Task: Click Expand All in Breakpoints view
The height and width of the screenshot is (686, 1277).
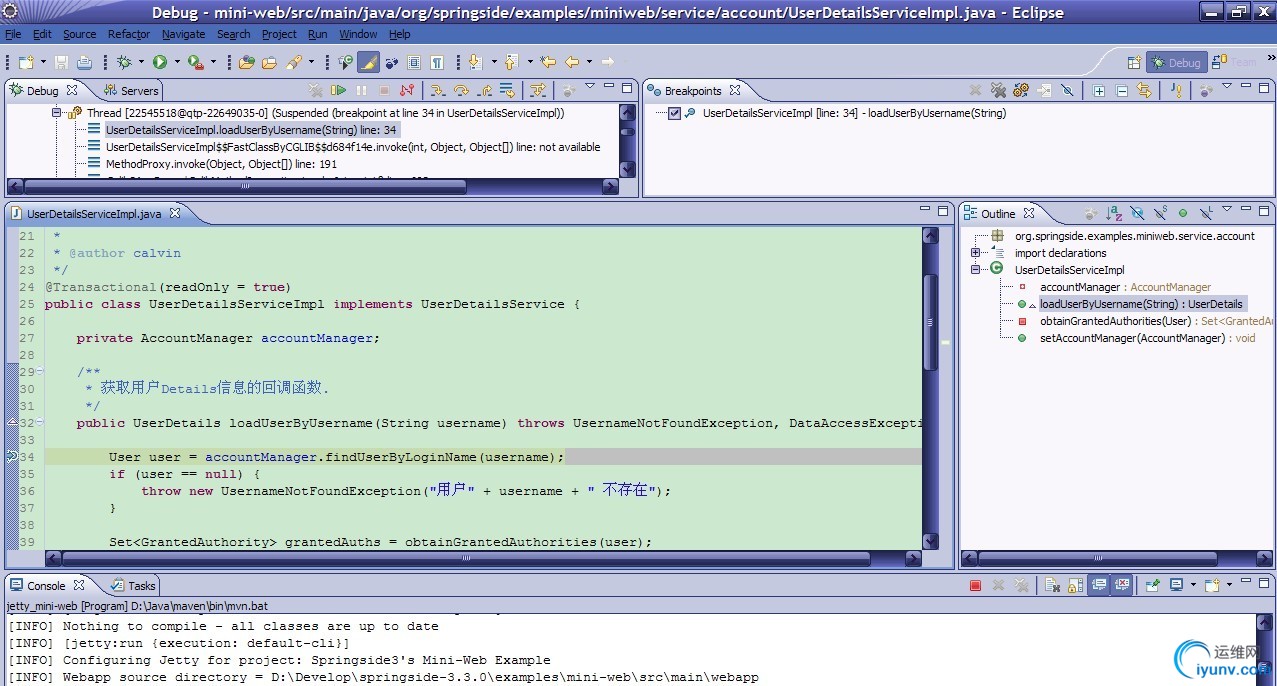Action: pos(1099,91)
